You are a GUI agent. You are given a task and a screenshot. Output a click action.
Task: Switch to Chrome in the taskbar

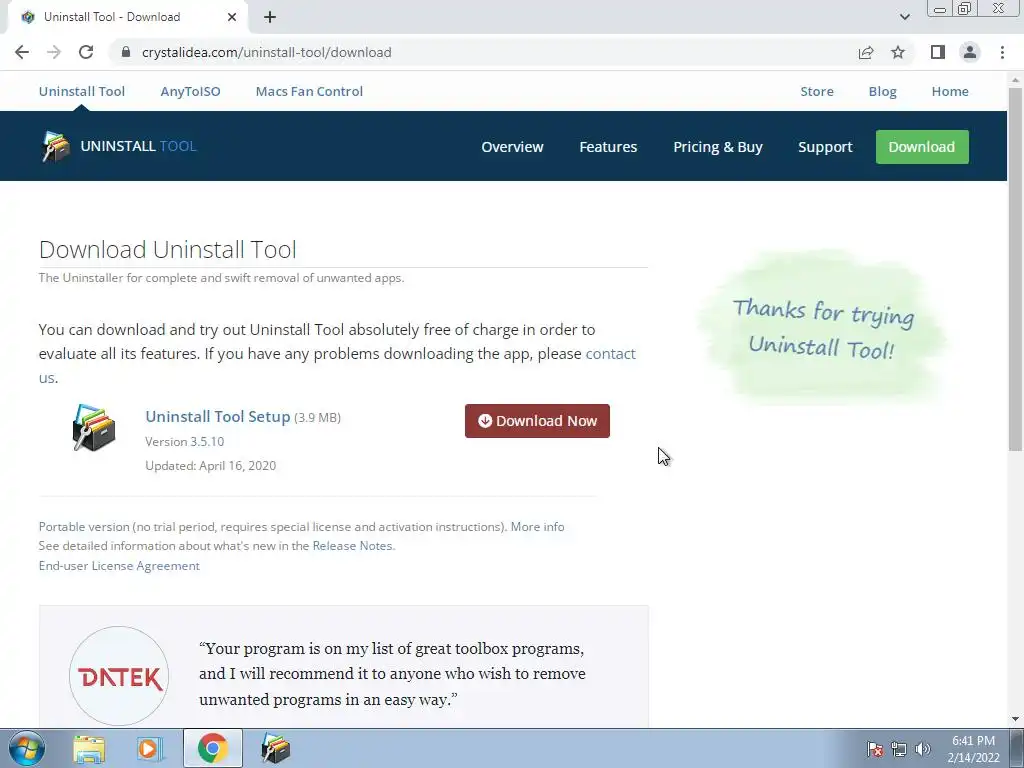(x=212, y=748)
